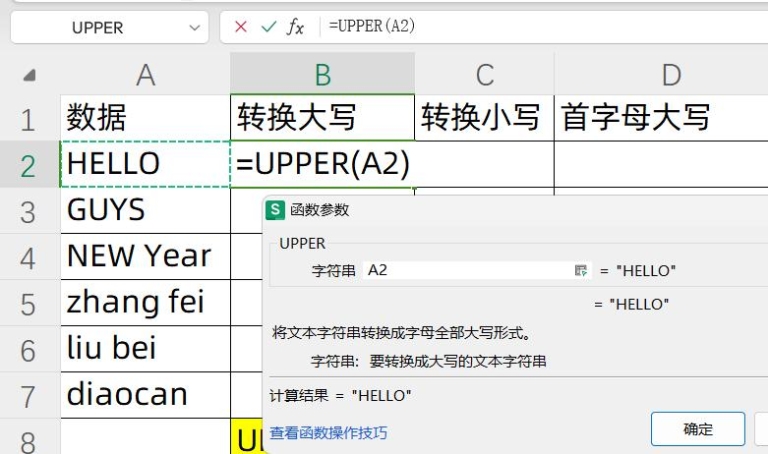Select row 6 header
Screen dimensions: 768x454
29,349
